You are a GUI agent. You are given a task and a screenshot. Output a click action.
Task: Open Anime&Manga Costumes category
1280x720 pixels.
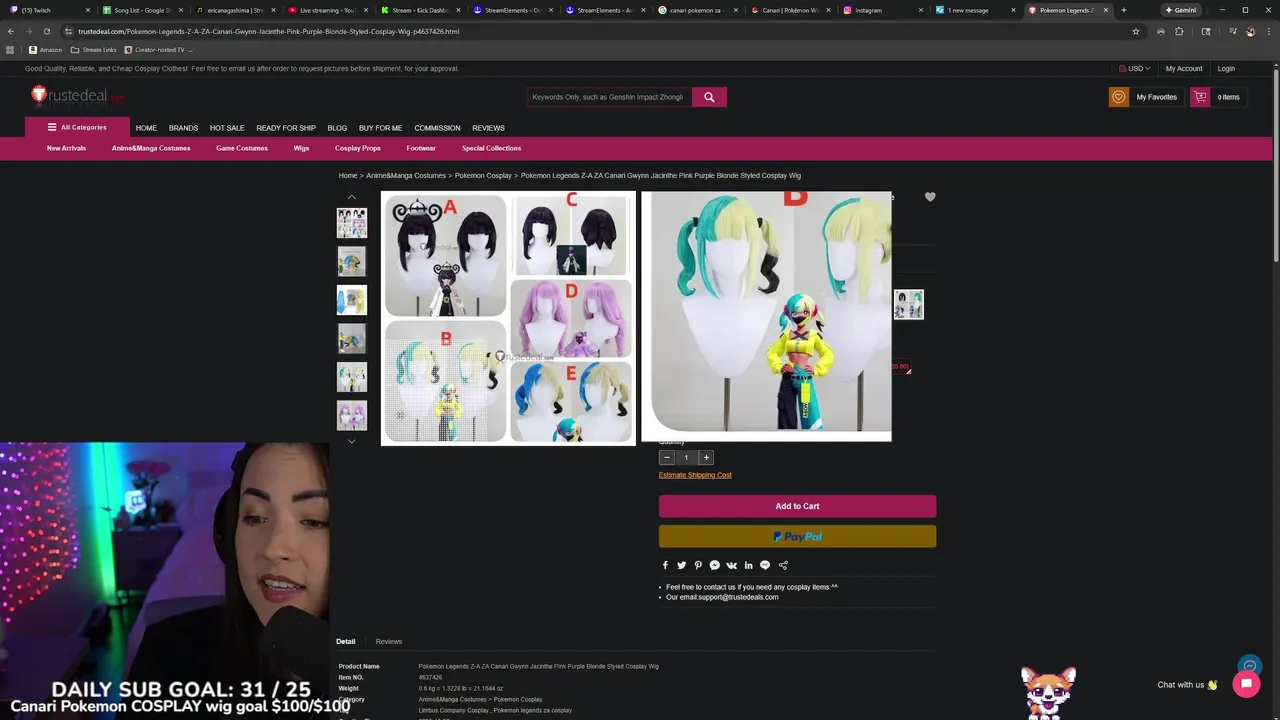pos(151,148)
